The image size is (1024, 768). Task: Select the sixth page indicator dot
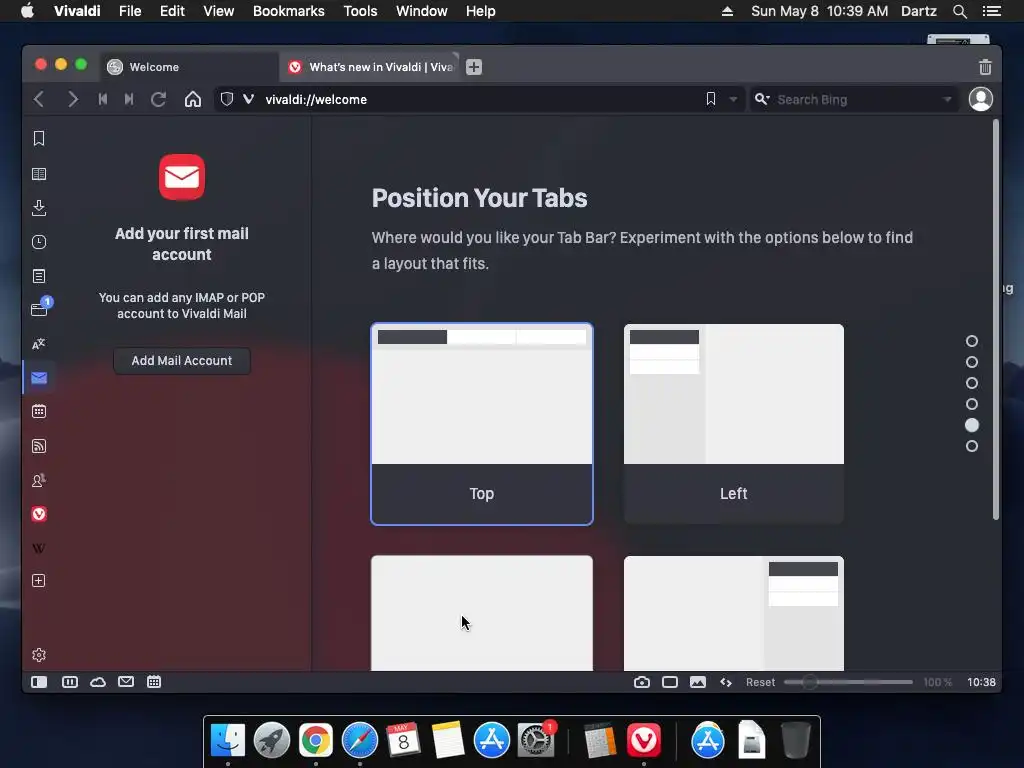pos(972,446)
